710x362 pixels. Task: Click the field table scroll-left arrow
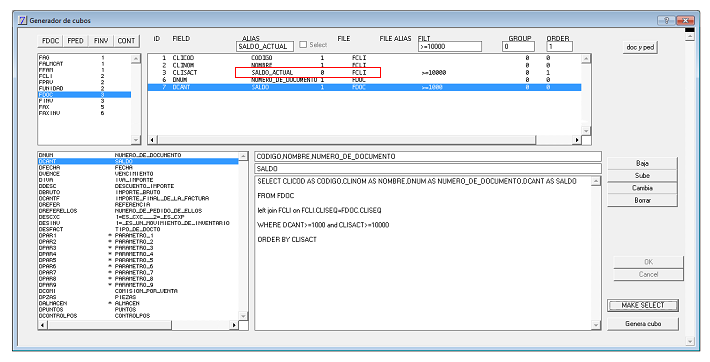point(152,140)
